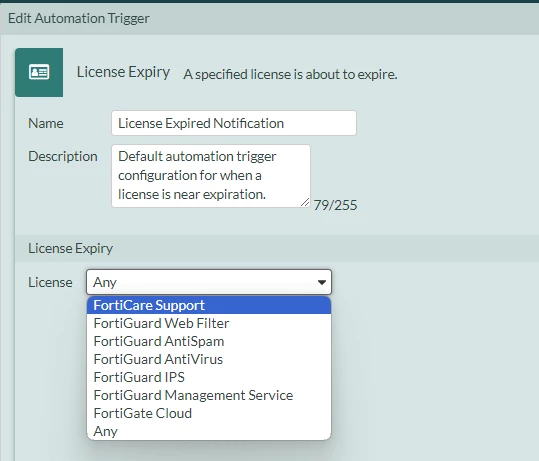Choose FortiGuard AntiSpam from list
The height and width of the screenshot is (461, 539).
pyautogui.click(x=209, y=341)
